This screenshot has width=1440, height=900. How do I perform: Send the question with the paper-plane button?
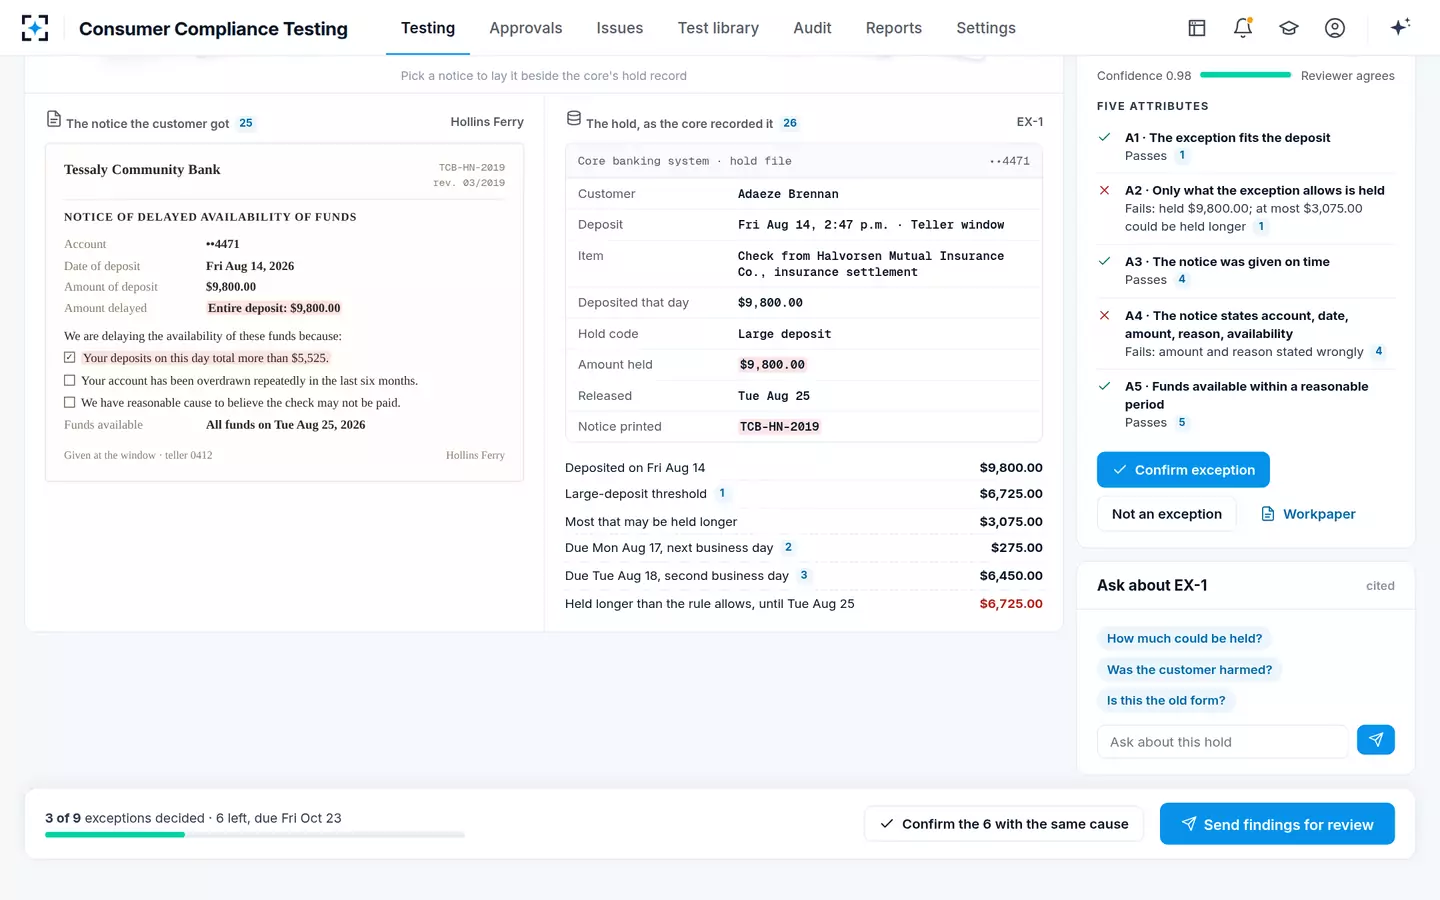pyautogui.click(x=1376, y=740)
